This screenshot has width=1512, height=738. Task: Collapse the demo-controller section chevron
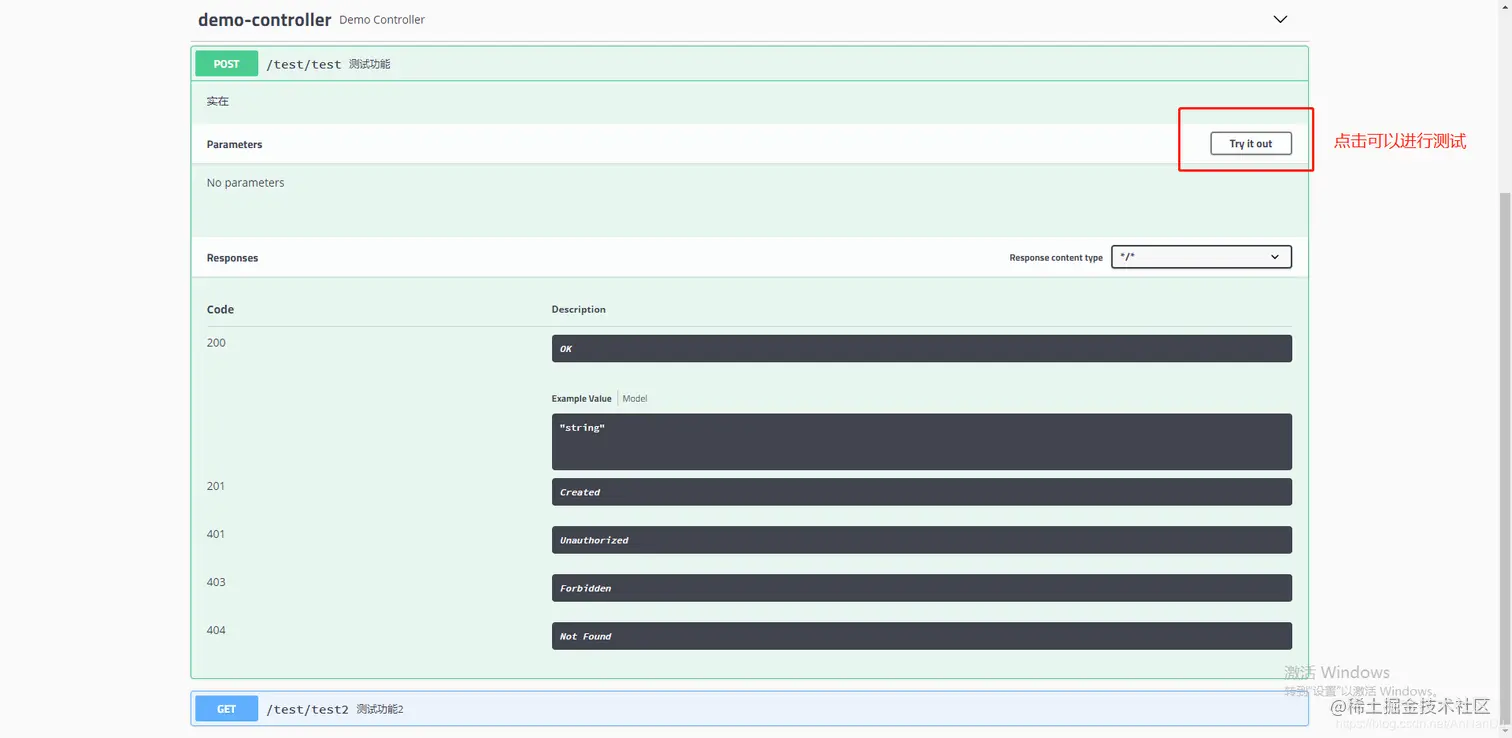[x=1280, y=20]
